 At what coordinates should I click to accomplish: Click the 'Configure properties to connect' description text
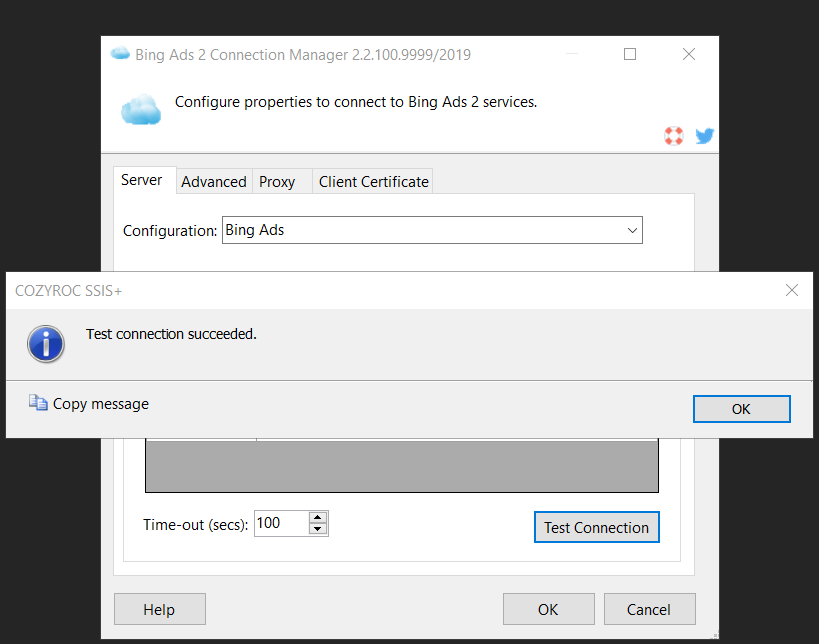tap(356, 102)
